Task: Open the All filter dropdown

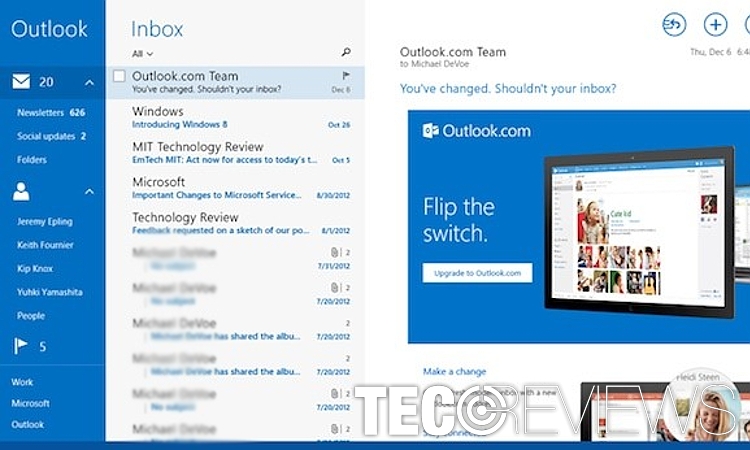Action: [x=143, y=54]
